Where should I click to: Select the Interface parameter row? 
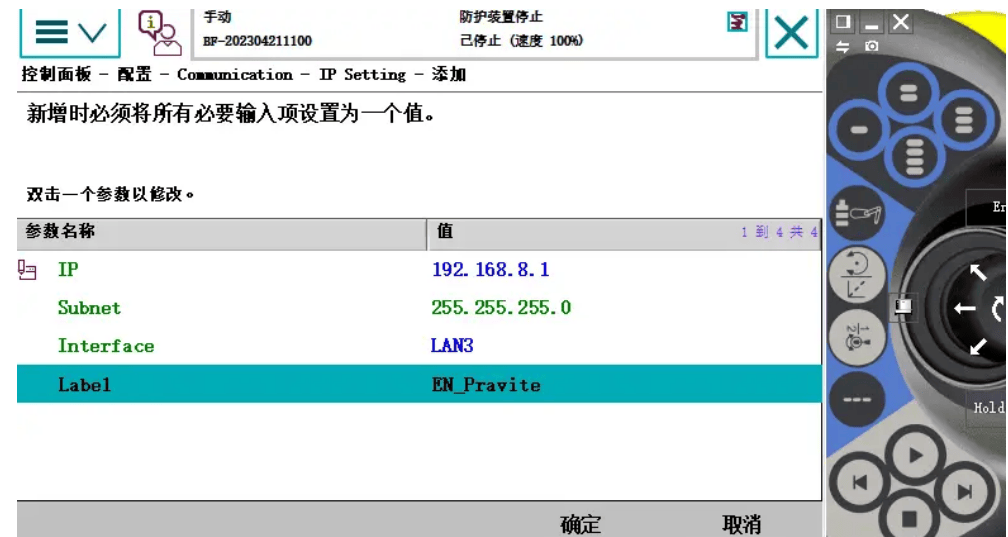419,346
